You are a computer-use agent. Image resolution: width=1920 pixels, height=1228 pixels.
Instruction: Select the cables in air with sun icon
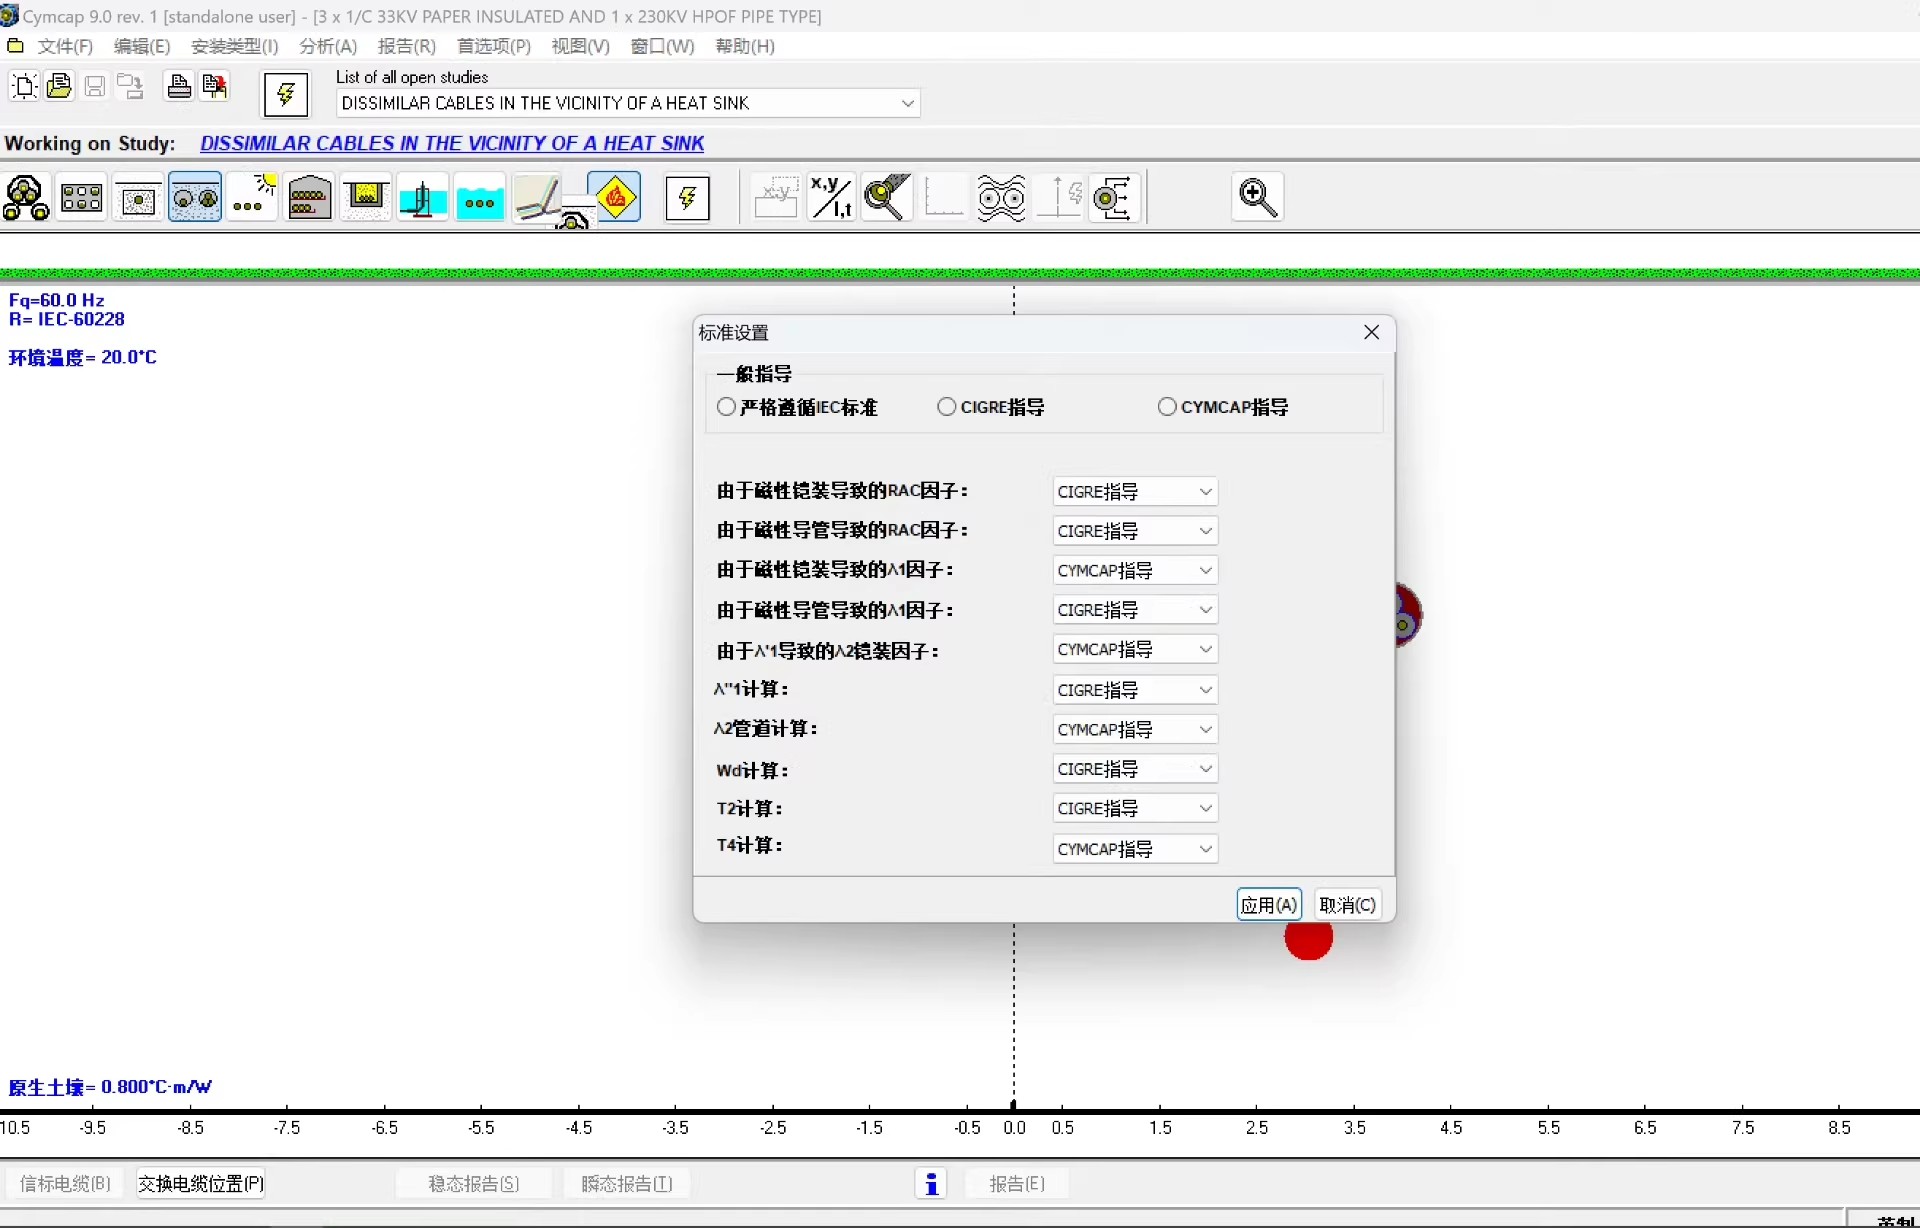[x=252, y=198]
